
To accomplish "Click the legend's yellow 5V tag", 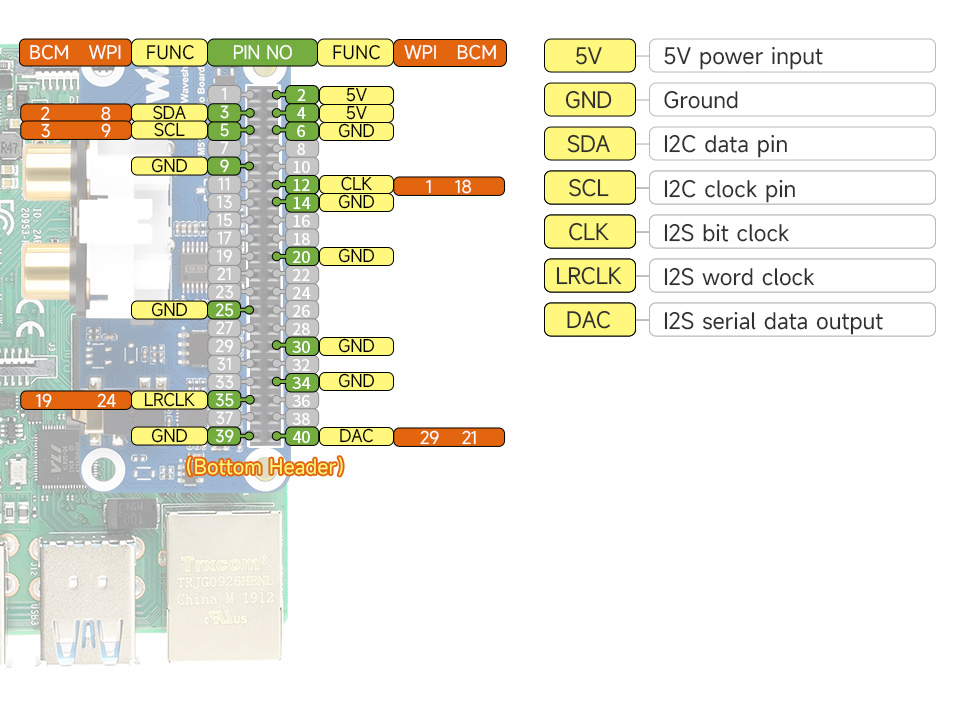I will coord(589,56).
